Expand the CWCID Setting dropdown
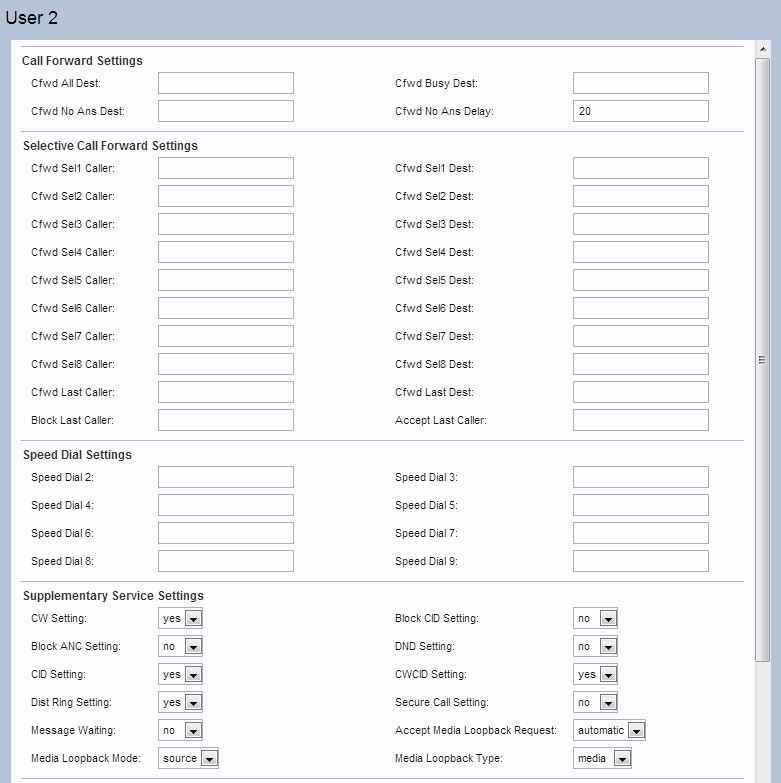781x783 pixels. pyautogui.click(x=595, y=675)
